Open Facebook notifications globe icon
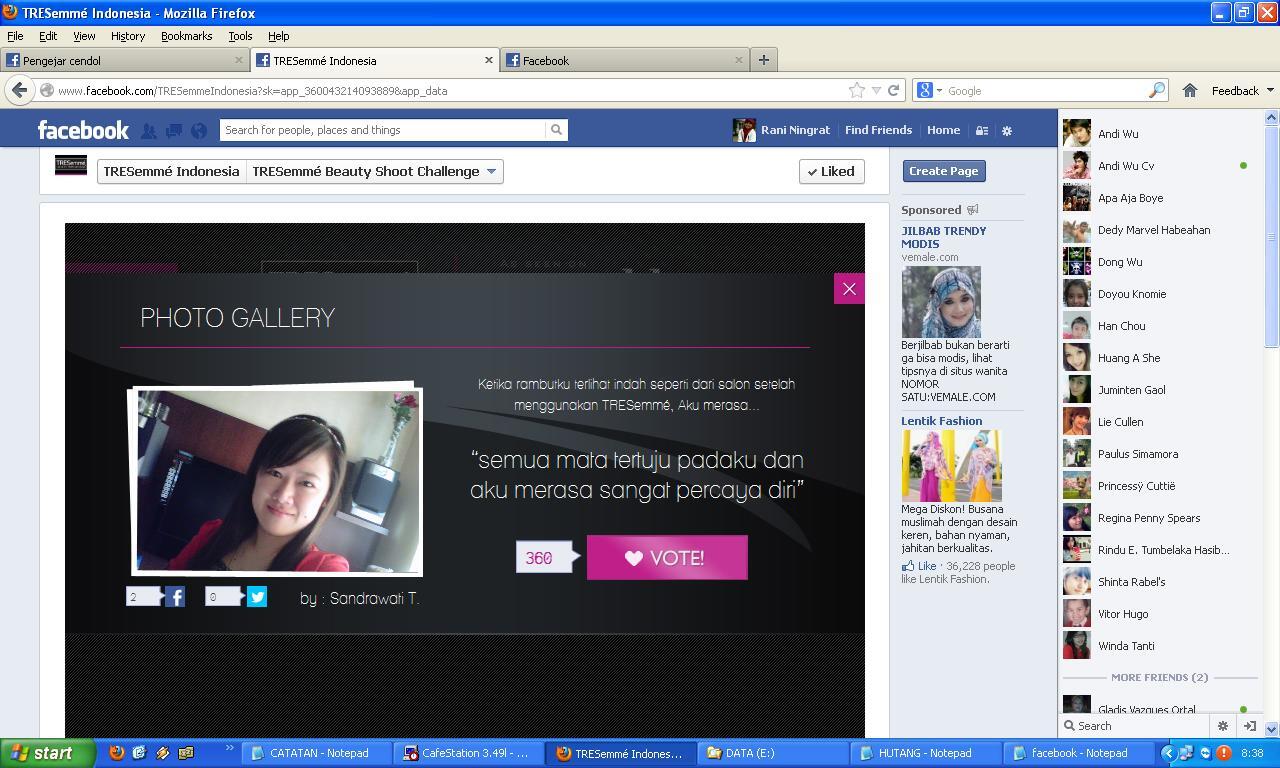 [x=199, y=130]
